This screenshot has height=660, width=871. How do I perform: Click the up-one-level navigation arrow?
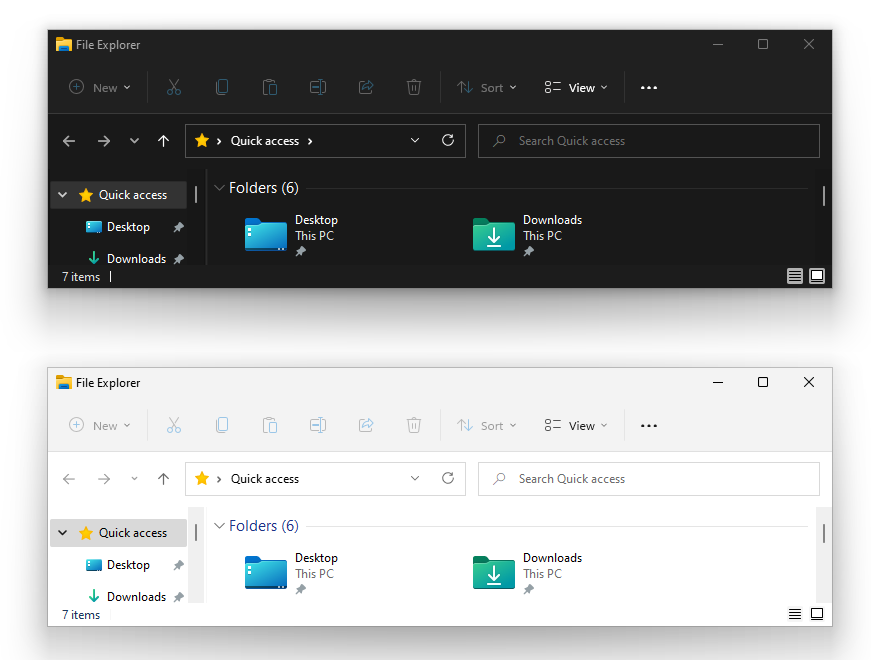pos(163,140)
